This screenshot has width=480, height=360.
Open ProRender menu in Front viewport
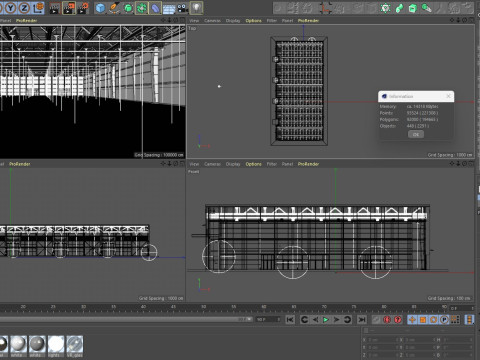(308, 164)
